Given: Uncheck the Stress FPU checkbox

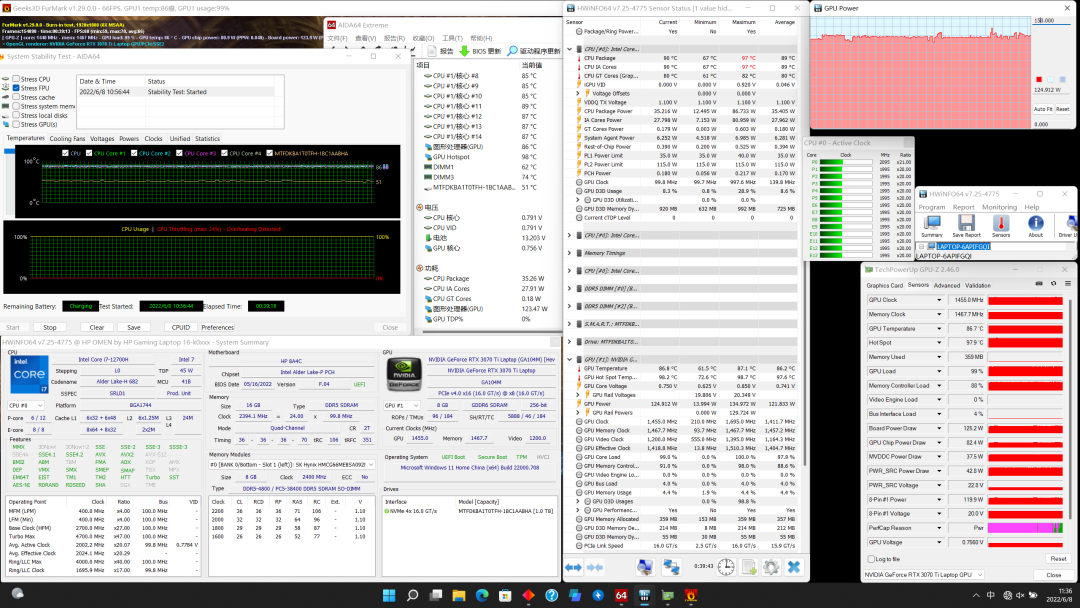Looking at the screenshot, I should pos(17,88).
